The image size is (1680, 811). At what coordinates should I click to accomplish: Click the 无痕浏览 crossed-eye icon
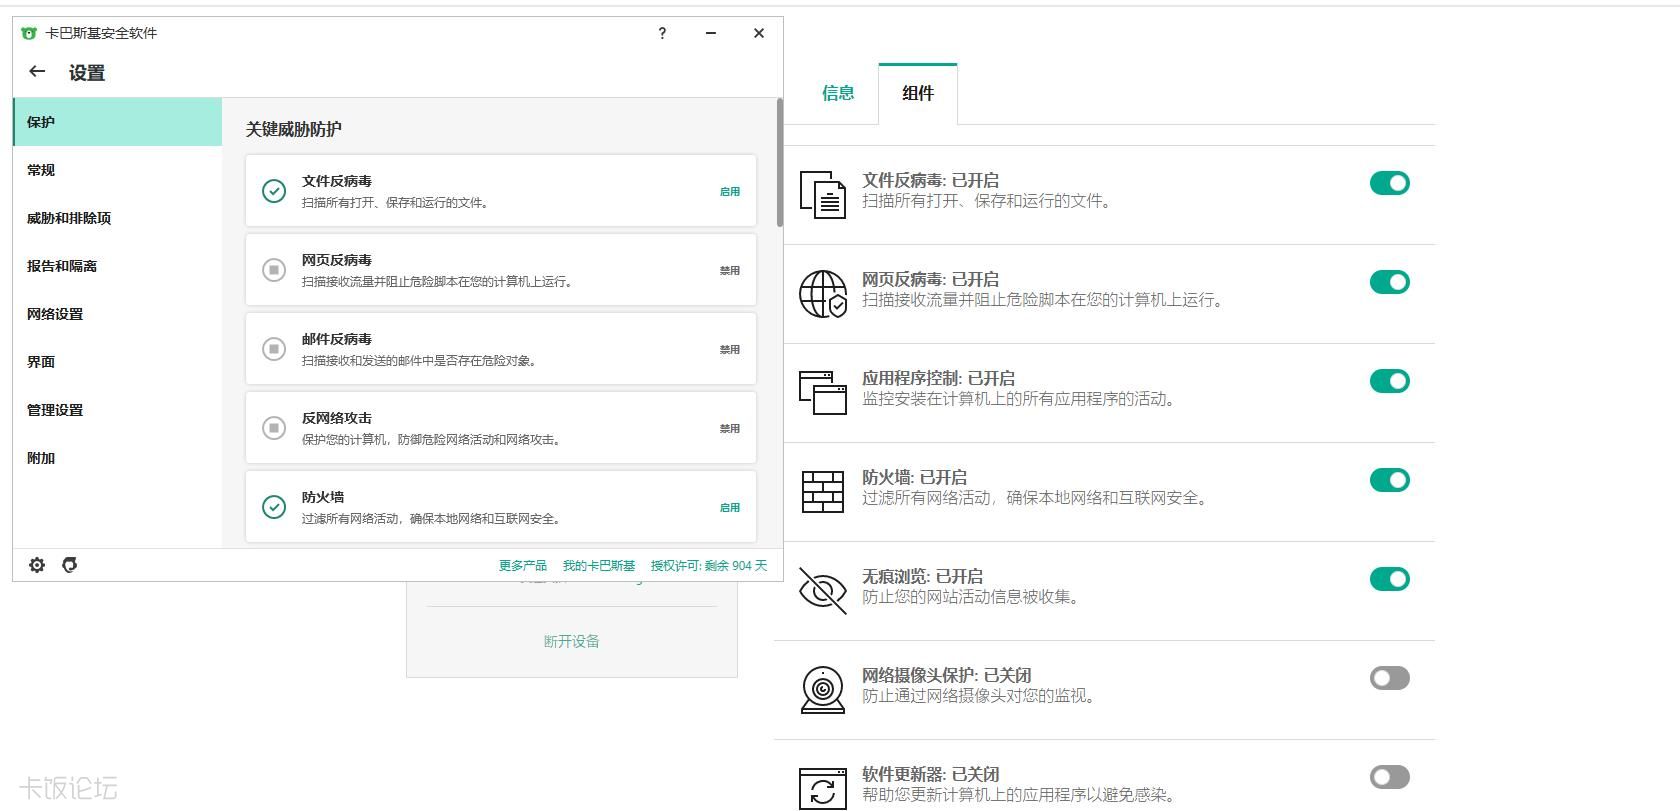[823, 590]
